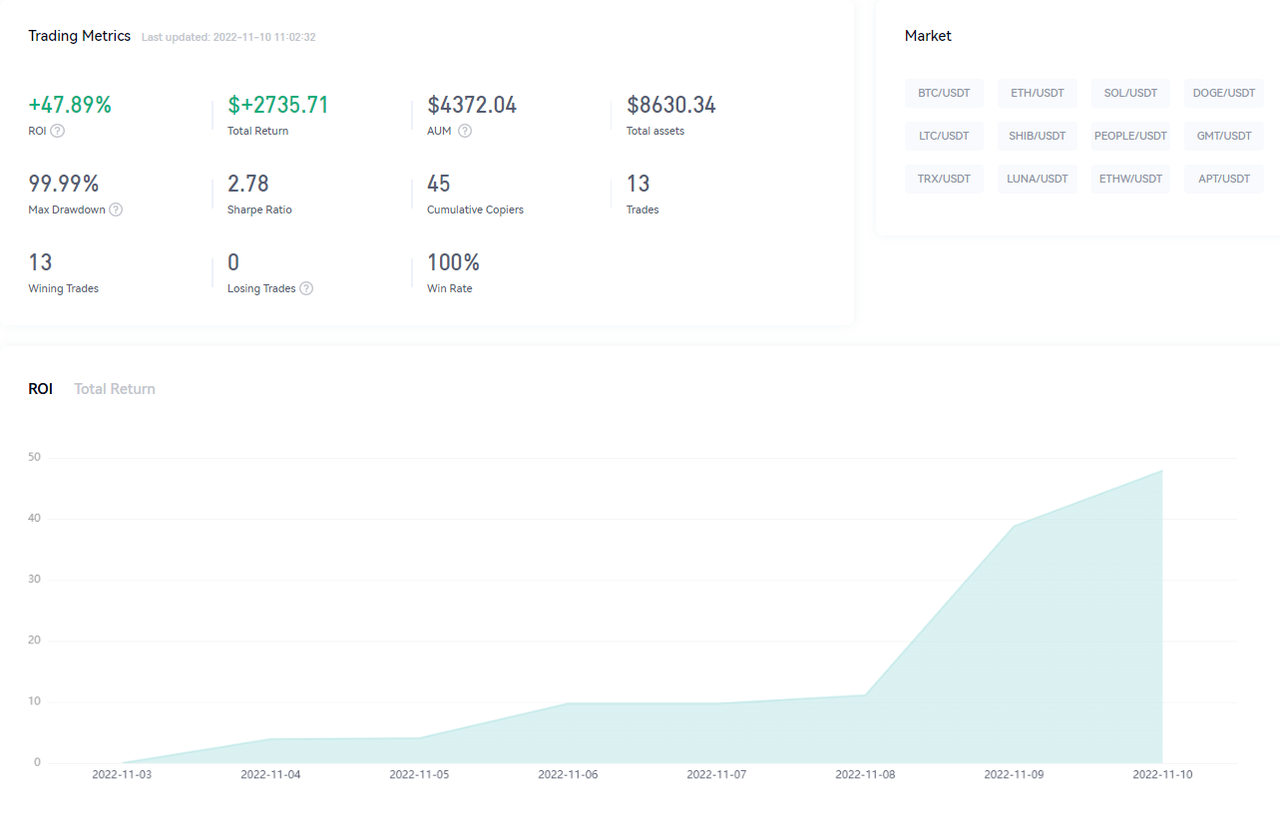This screenshot has width=1280, height=826.
Task: Click the help icon next to ROI
Action: [58, 131]
